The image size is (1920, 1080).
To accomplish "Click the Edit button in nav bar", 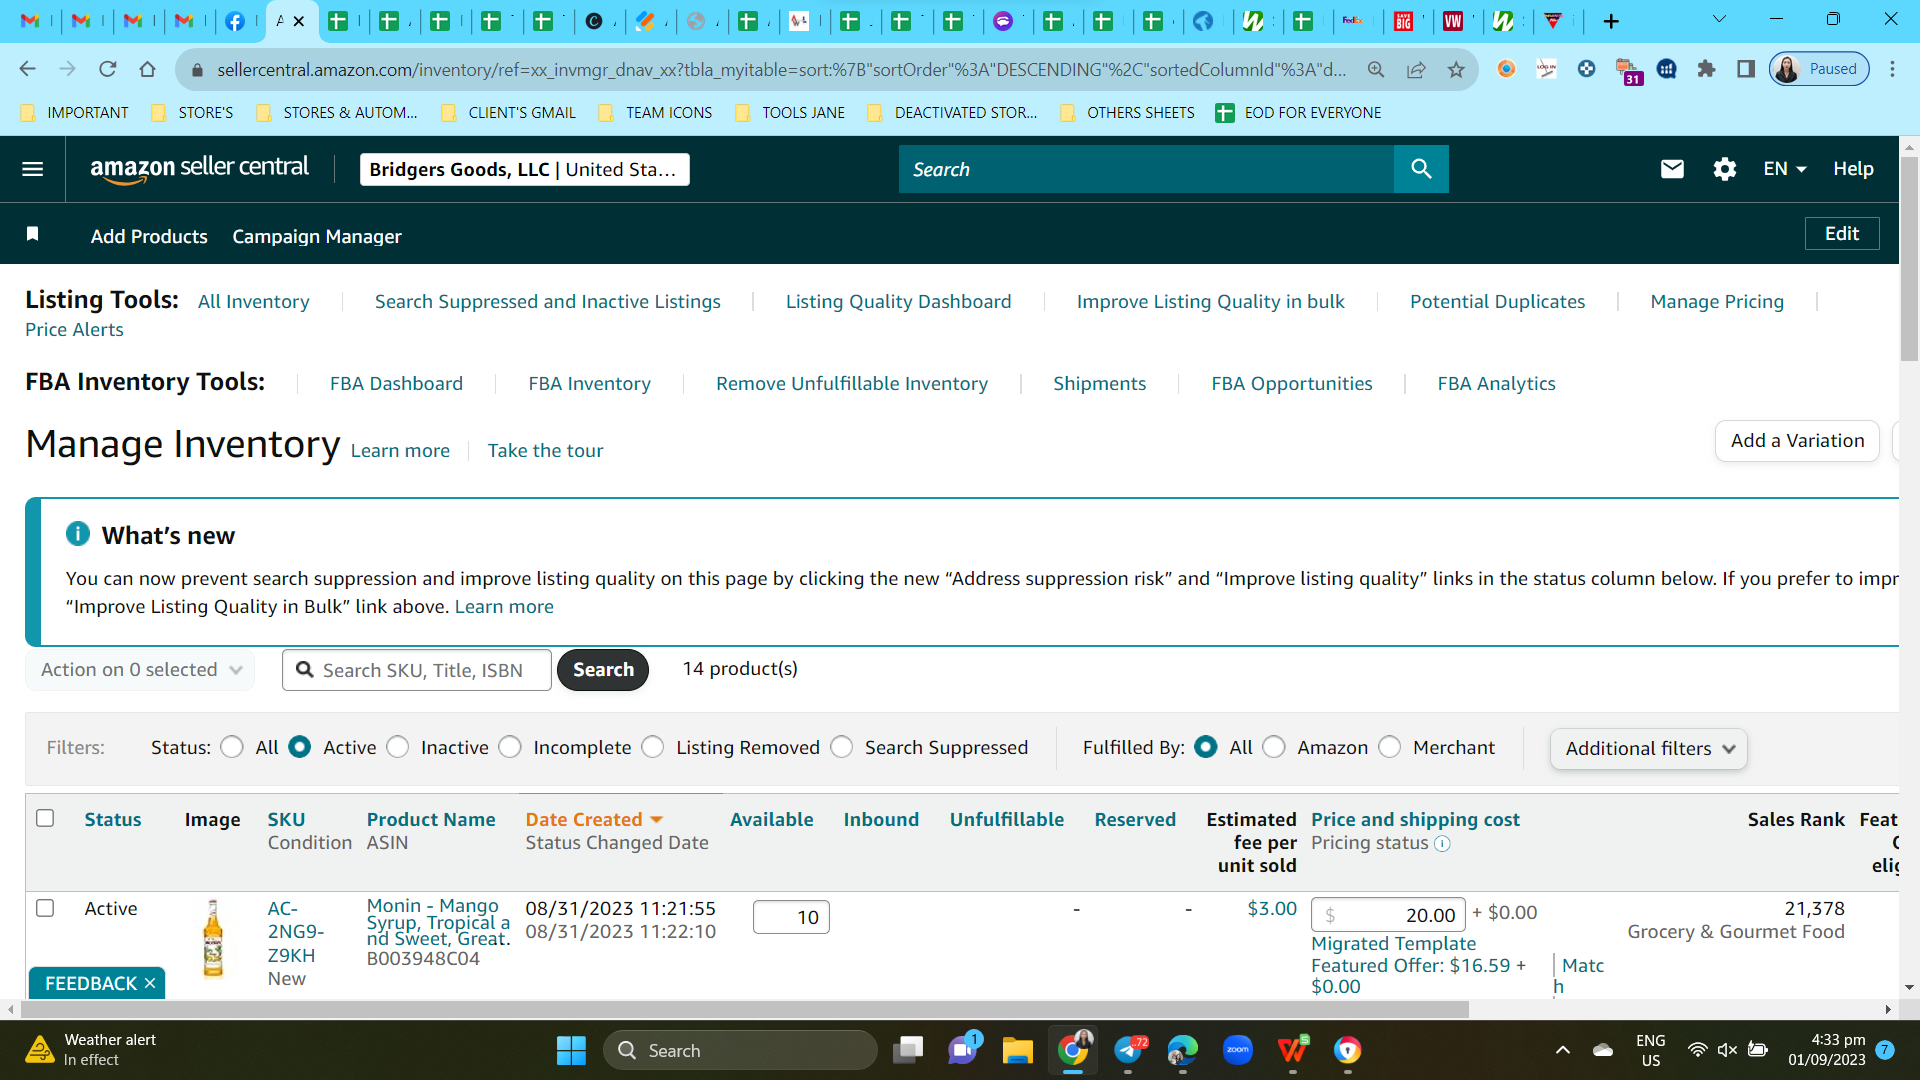I will [1842, 233].
